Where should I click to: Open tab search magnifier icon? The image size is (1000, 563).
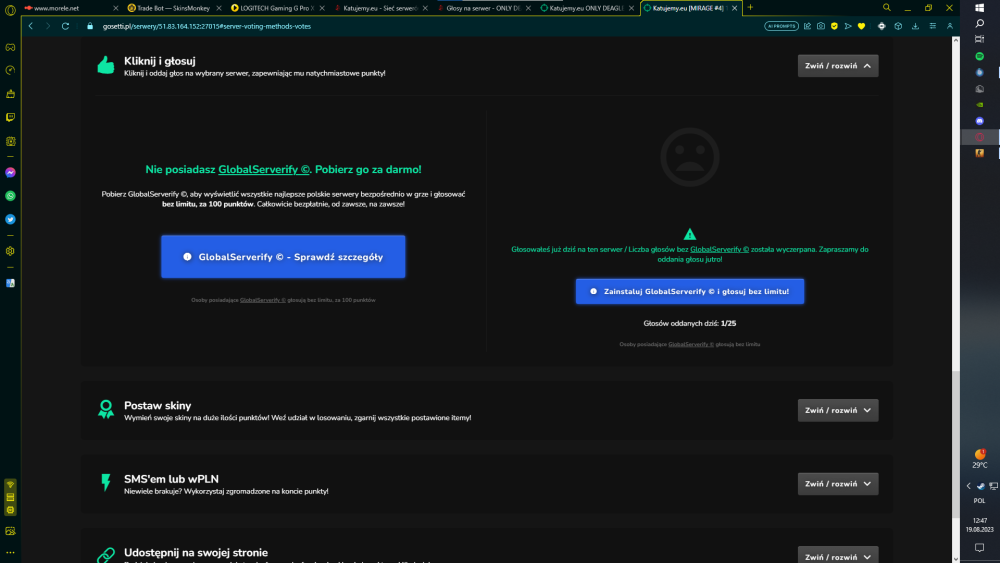point(886,8)
